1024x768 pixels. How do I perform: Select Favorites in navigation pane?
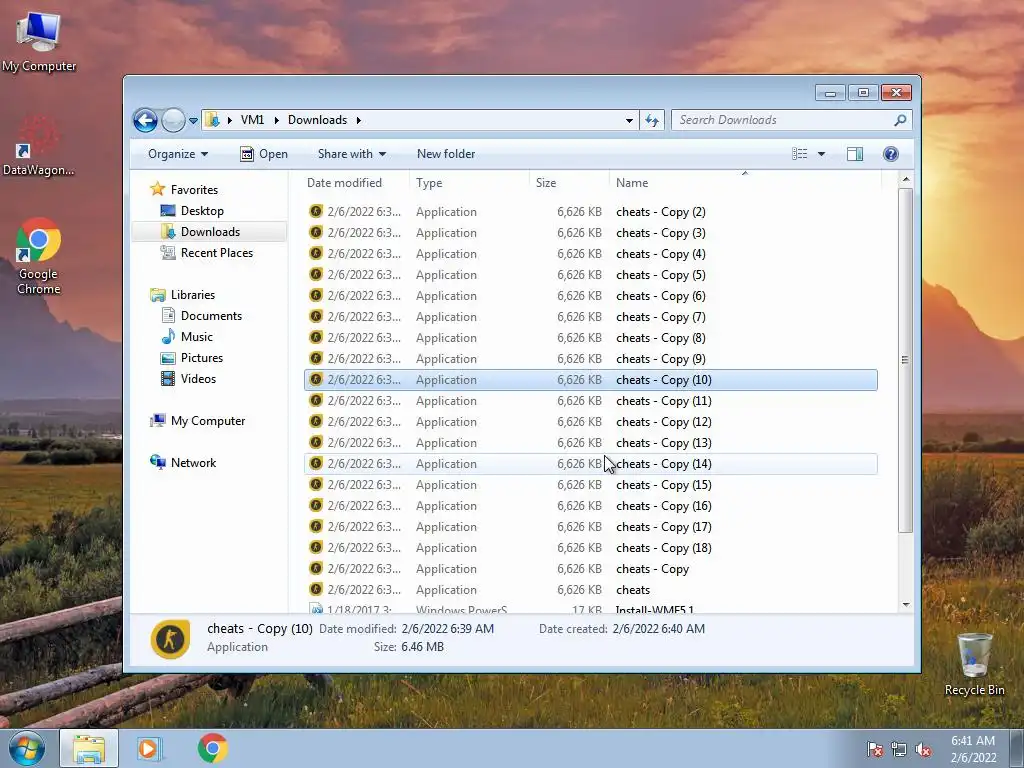coord(194,190)
